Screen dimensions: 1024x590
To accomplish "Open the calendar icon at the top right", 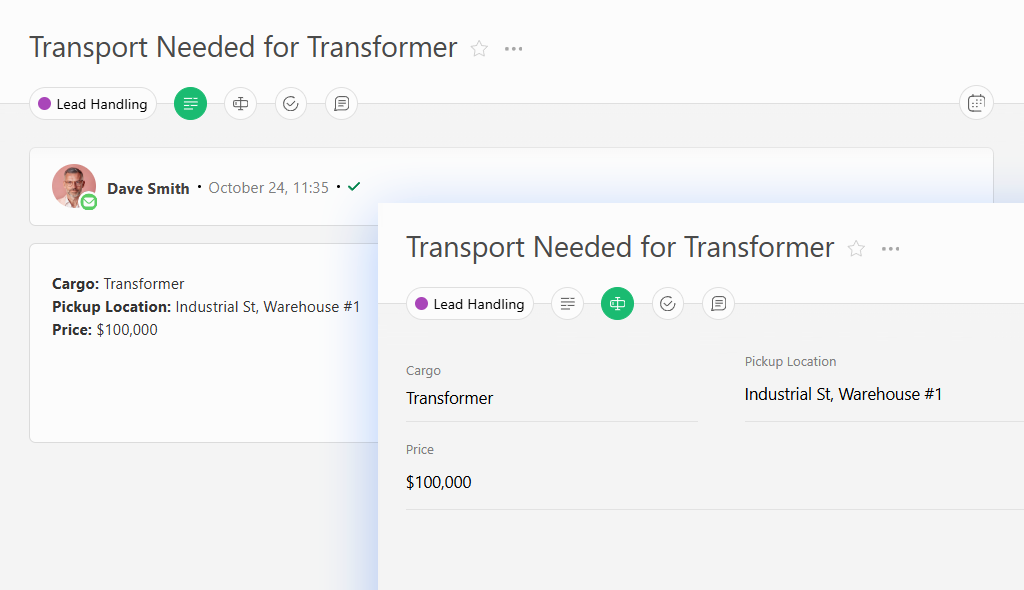I will pyautogui.click(x=976, y=102).
